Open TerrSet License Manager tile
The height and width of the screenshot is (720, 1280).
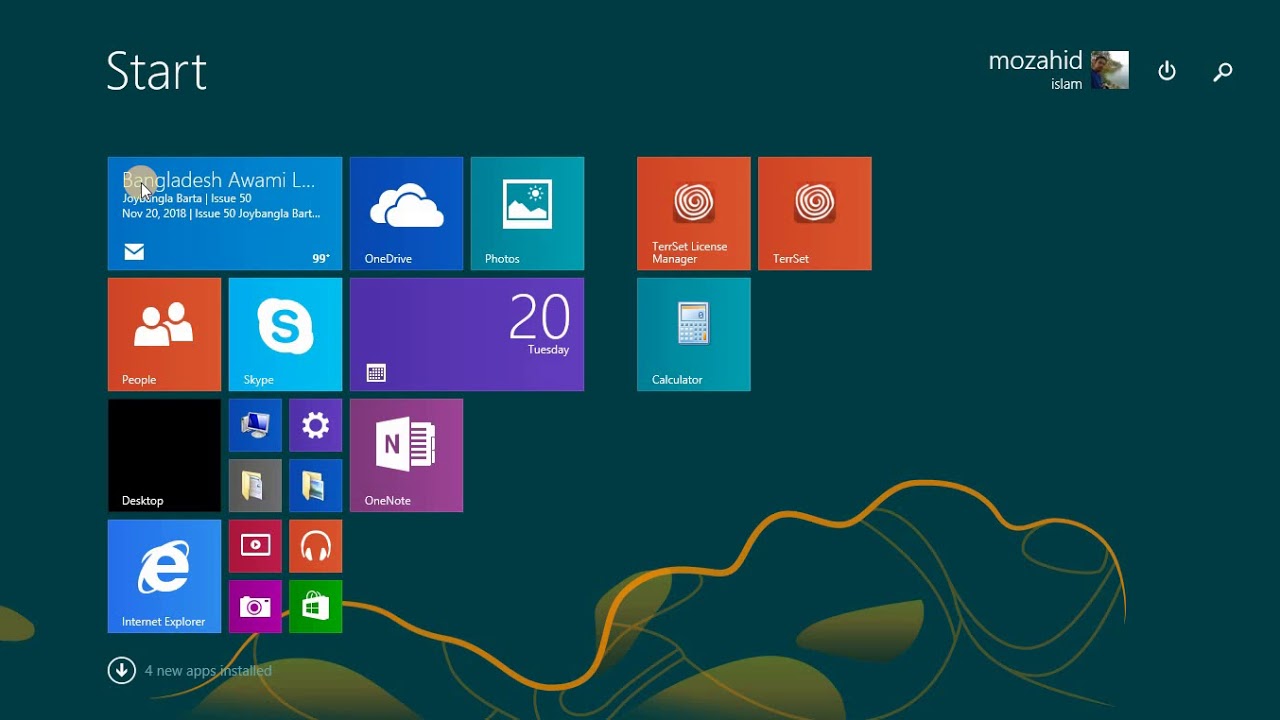tap(693, 213)
